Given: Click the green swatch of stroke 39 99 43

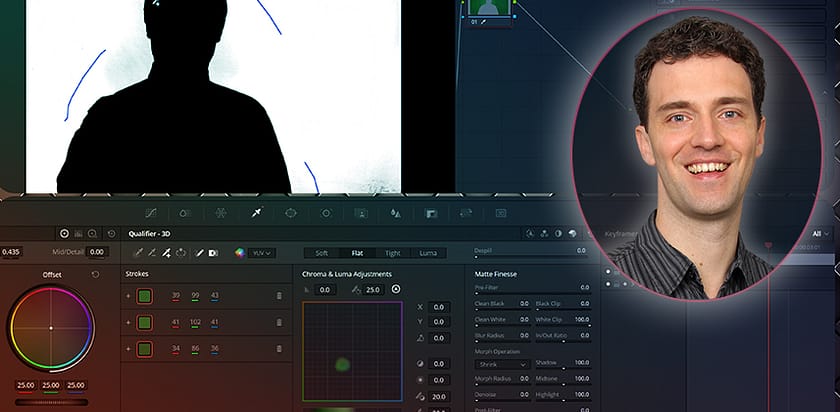Looking at the screenshot, I should [x=144, y=296].
